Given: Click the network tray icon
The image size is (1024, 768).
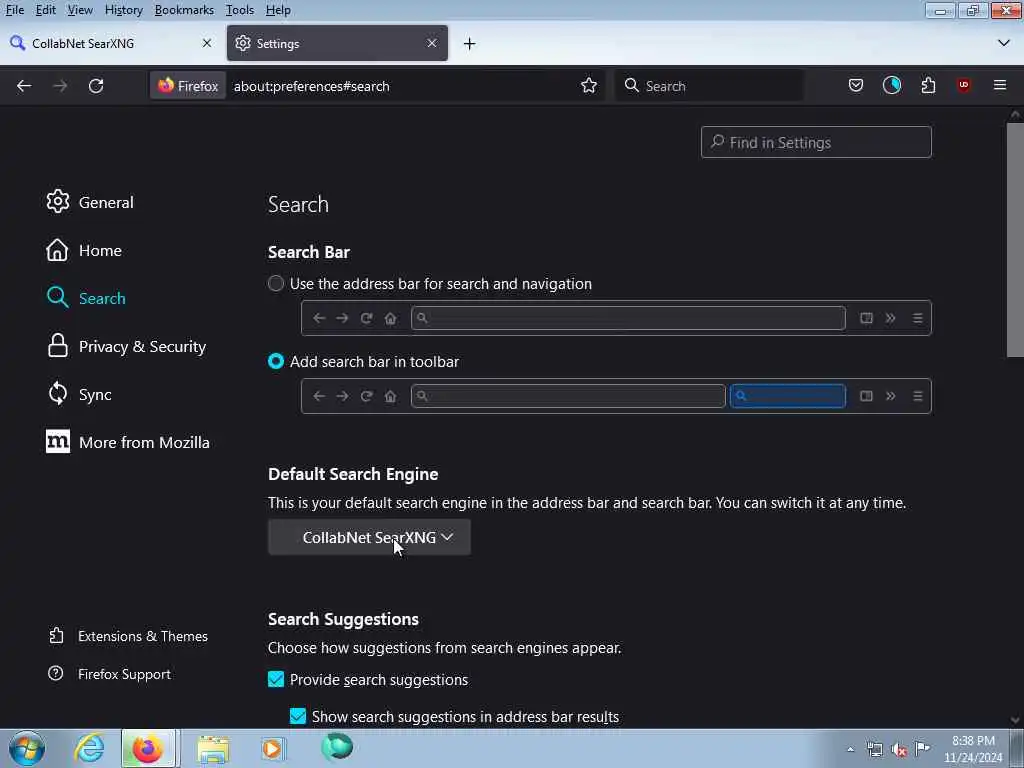Looking at the screenshot, I should pyautogui.click(x=874, y=750).
